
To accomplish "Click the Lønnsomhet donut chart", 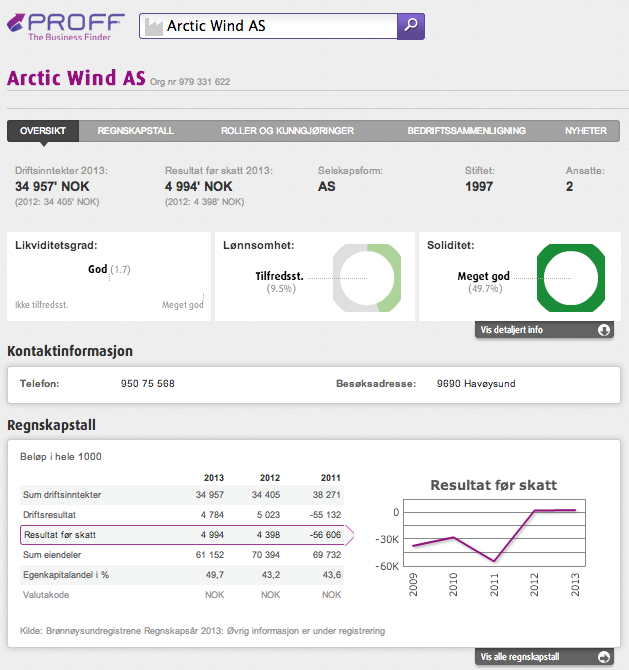I will point(367,277).
